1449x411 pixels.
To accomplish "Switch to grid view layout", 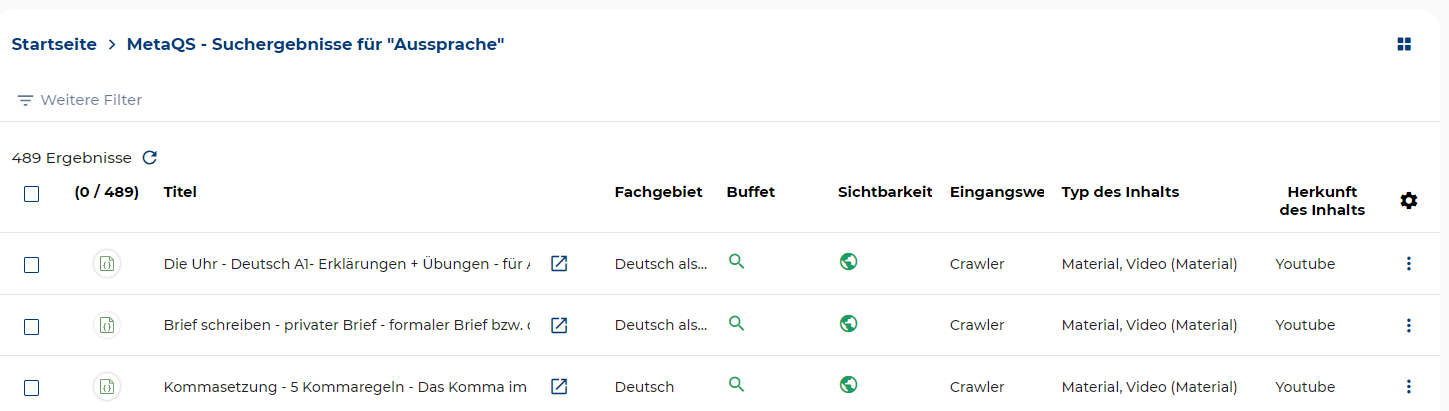I will (x=1404, y=44).
